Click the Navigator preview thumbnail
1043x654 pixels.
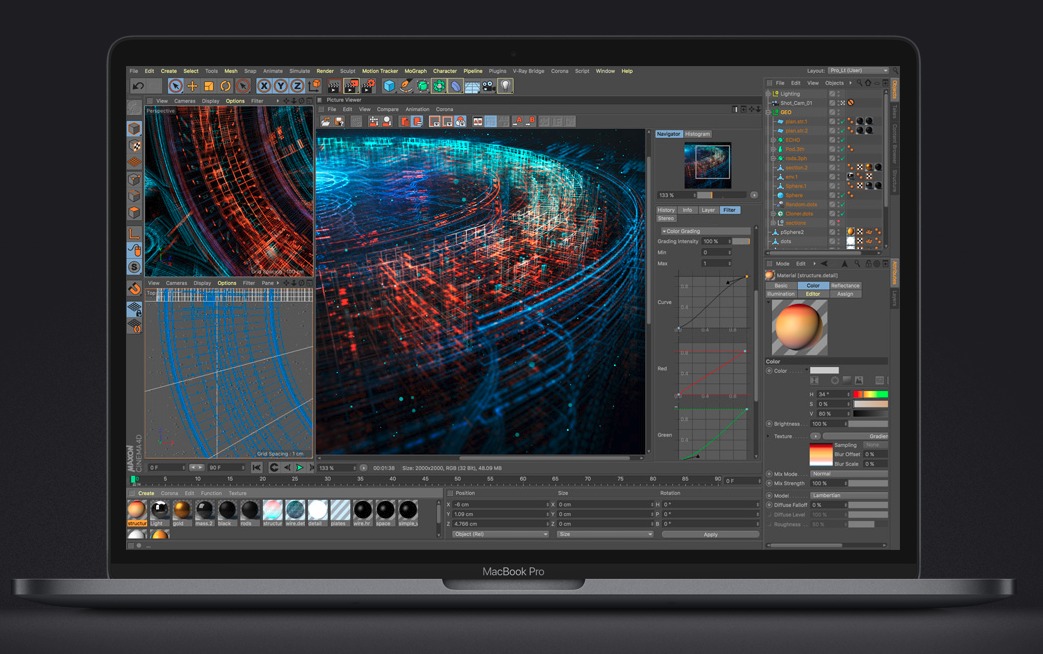[x=708, y=165]
